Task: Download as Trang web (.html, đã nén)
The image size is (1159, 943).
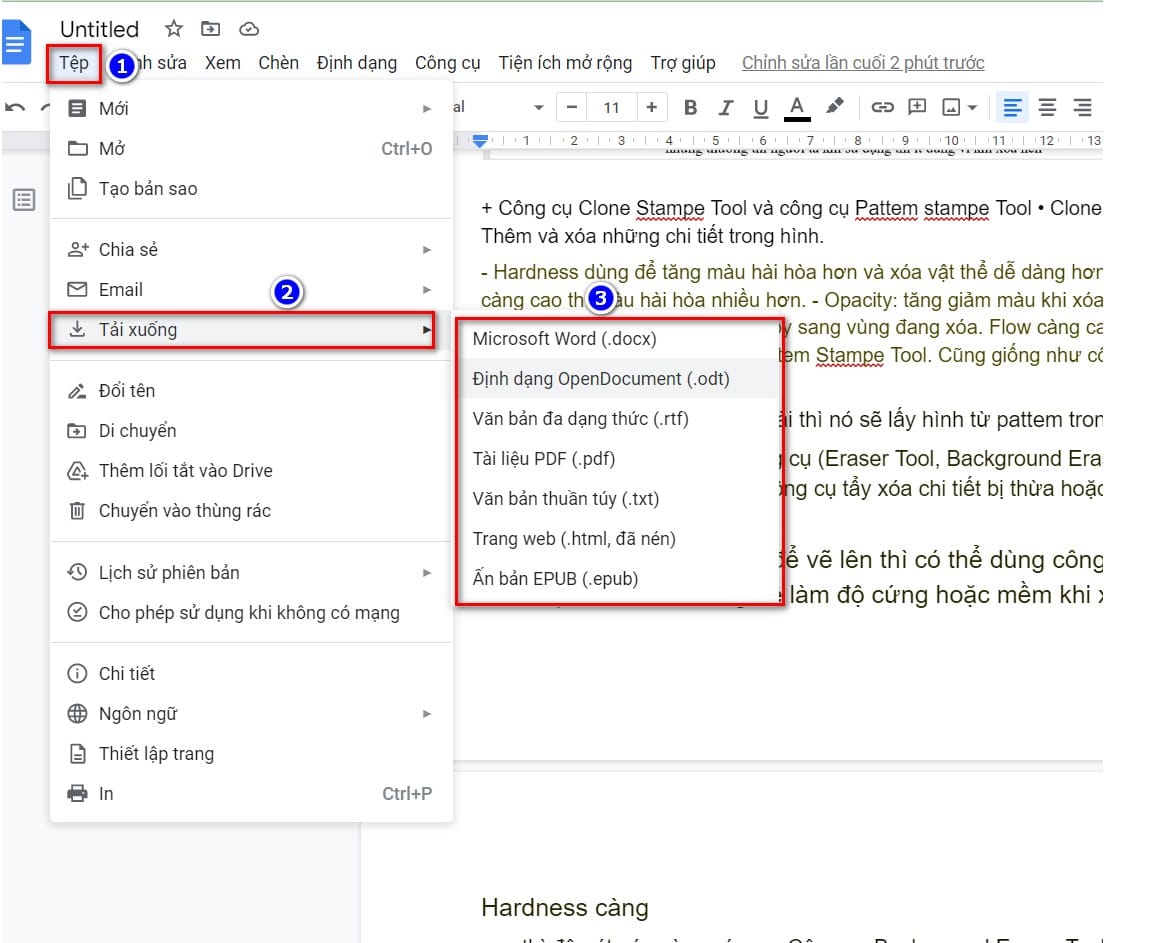Action: click(x=619, y=539)
